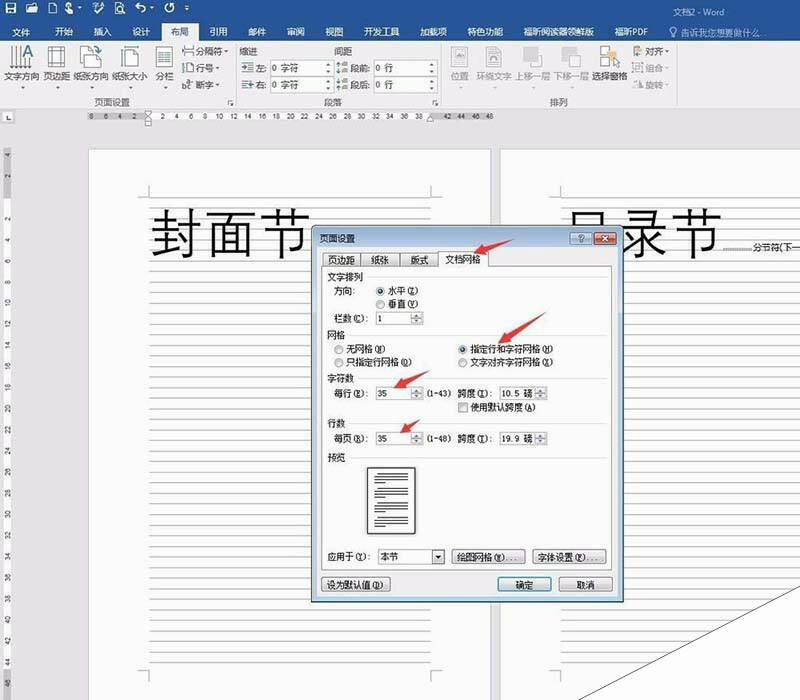This screenshot has width=800, height=700.
Task: Open the 引用 ribbon tab
Action: [218, 32]
